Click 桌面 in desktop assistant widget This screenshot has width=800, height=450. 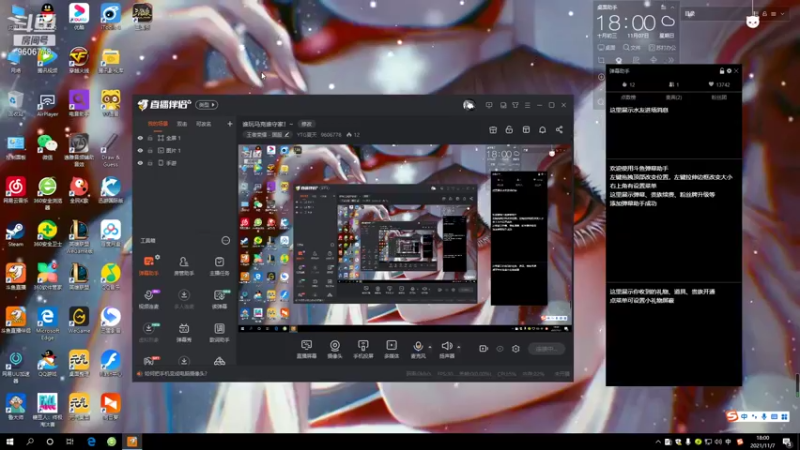[607, 47]
